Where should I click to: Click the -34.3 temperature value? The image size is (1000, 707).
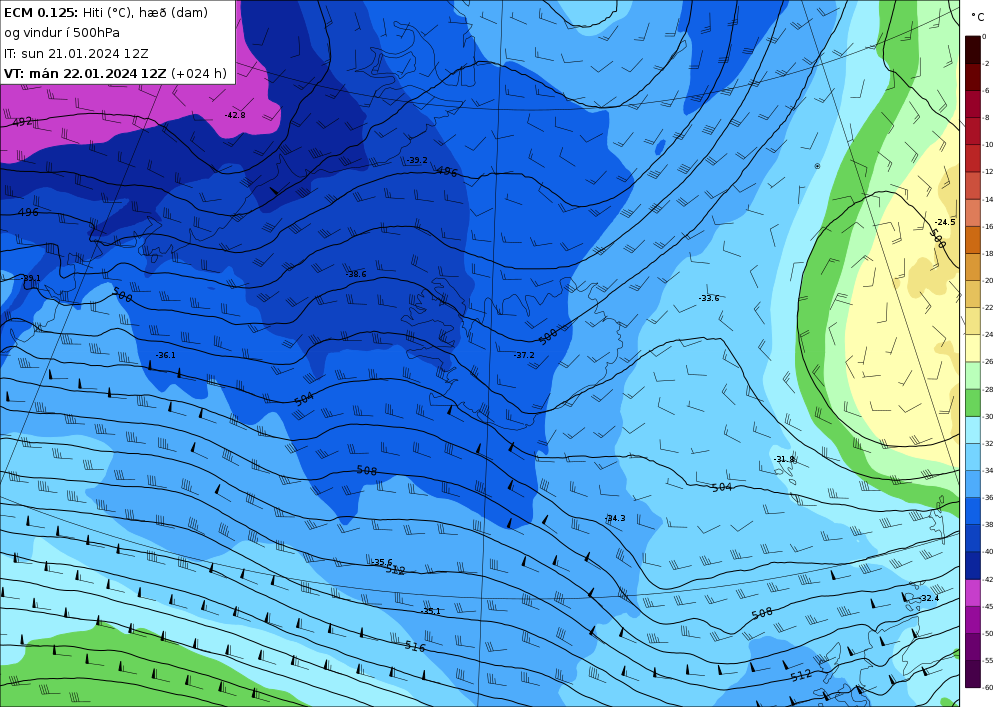(615, 518)
